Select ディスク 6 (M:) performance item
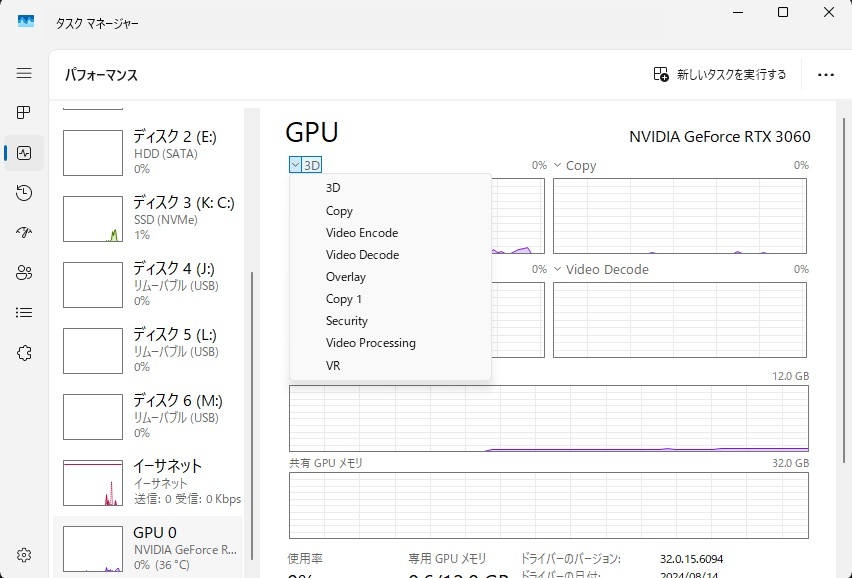 [x=148, y=416]
